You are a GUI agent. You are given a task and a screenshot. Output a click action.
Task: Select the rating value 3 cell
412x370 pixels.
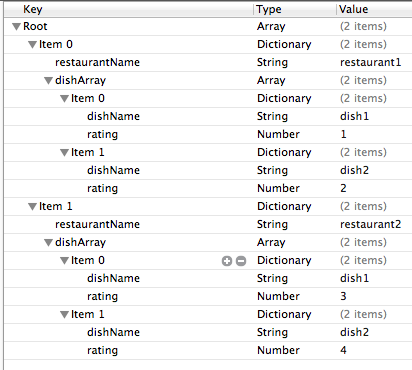(x=343, y=296)
